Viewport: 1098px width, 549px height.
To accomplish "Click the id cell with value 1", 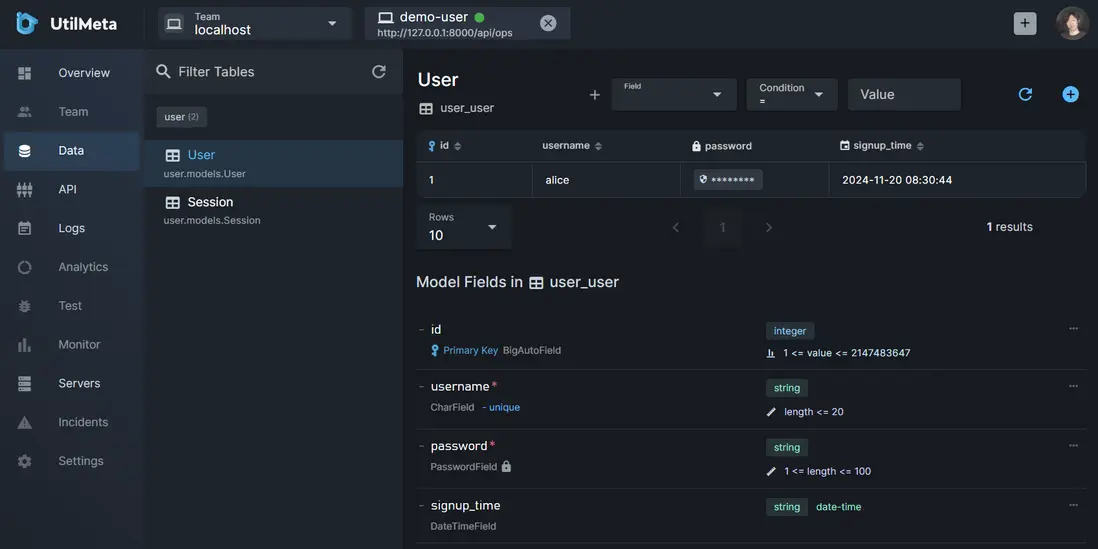I will click(x=474, y=180).
